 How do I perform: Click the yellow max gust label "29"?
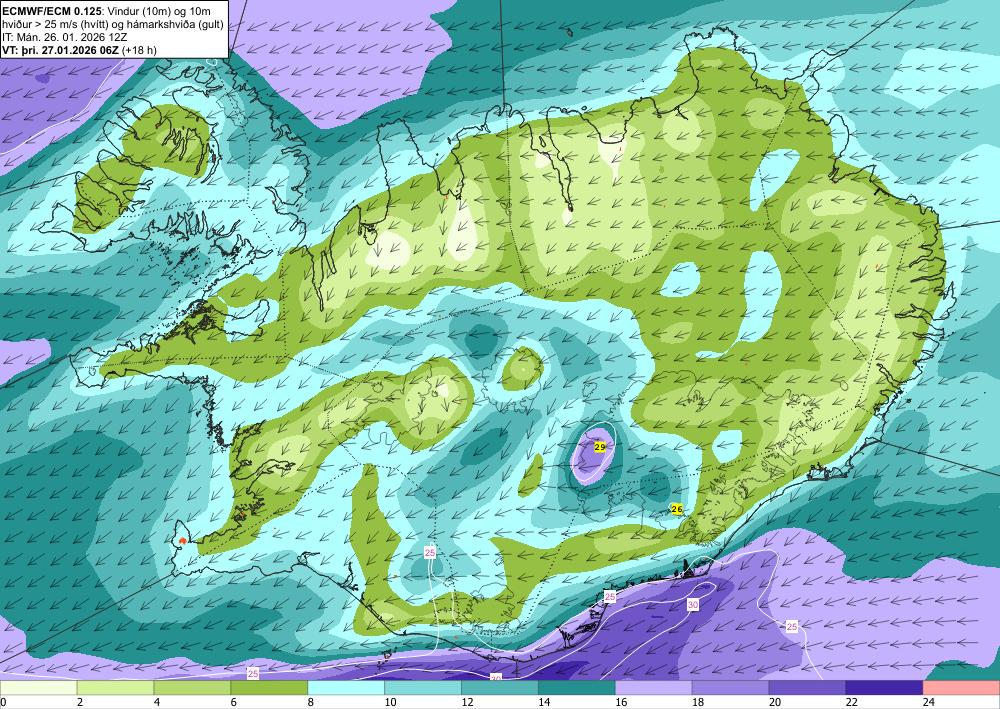(599, 447)
